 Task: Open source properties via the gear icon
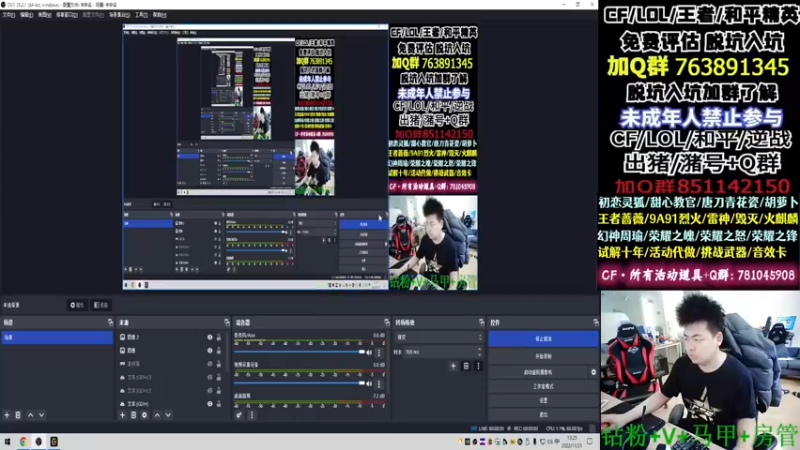(144, 415)
